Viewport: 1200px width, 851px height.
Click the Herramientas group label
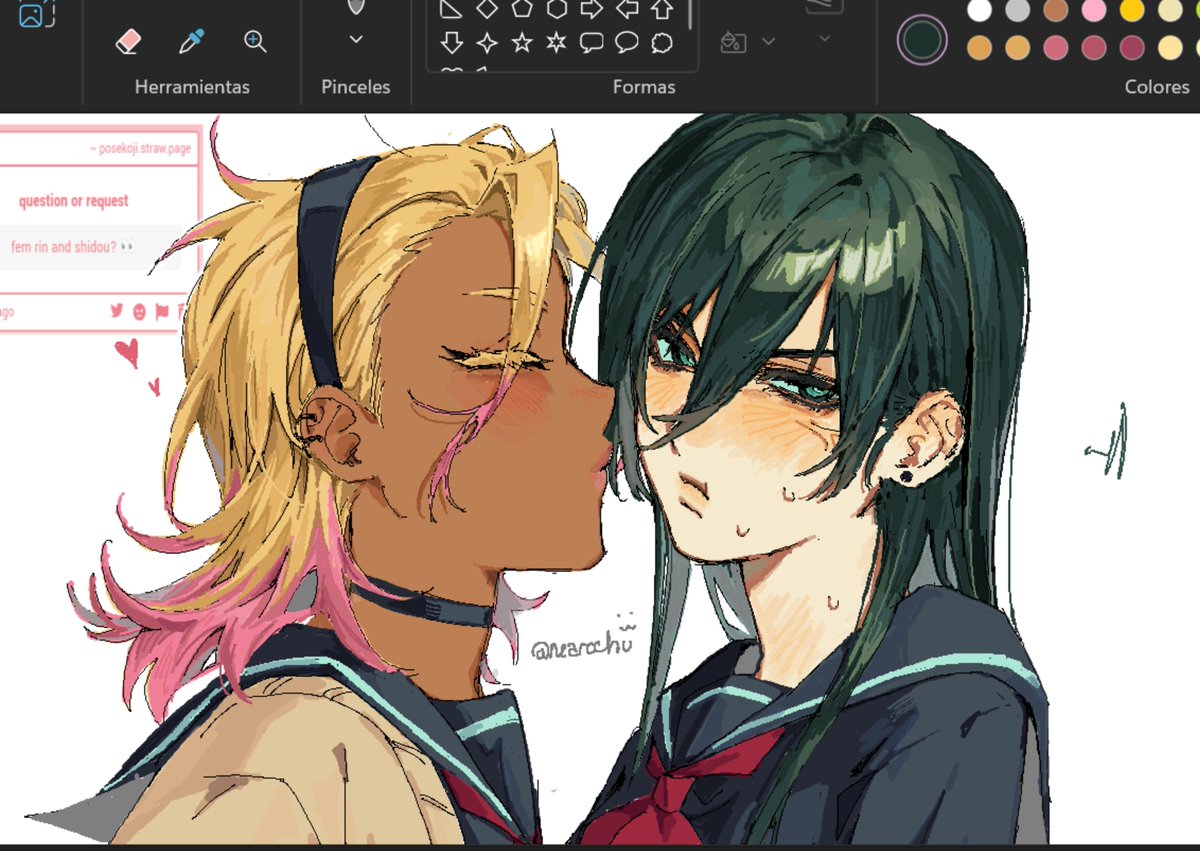click(192, 87)
